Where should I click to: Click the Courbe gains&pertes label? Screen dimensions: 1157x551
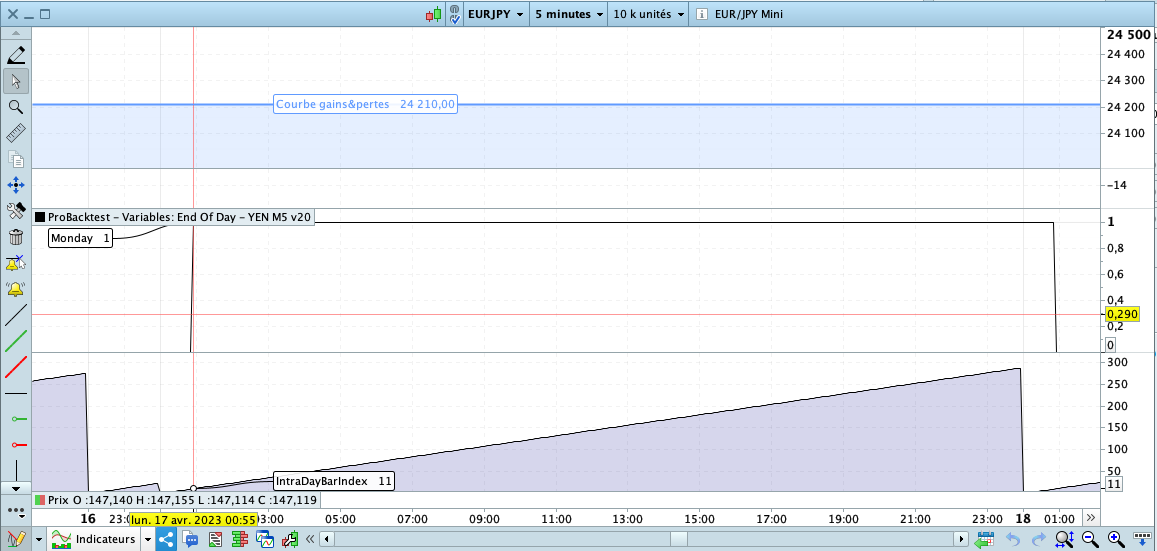(365, 105)
